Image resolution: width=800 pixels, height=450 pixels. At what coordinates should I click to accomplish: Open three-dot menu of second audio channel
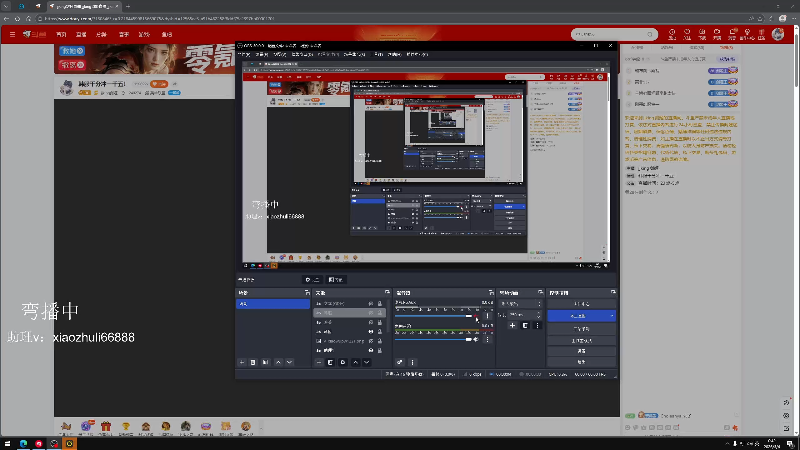coord(487,339)
